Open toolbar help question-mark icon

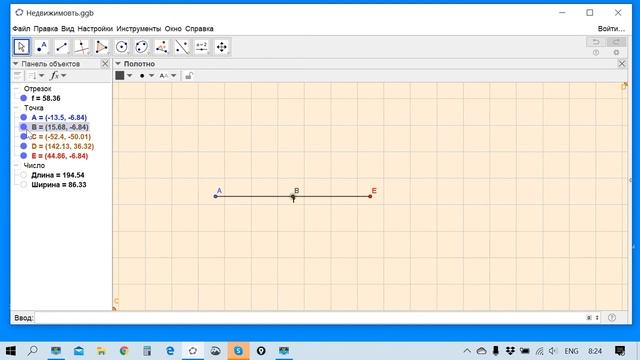coord(596,53)
